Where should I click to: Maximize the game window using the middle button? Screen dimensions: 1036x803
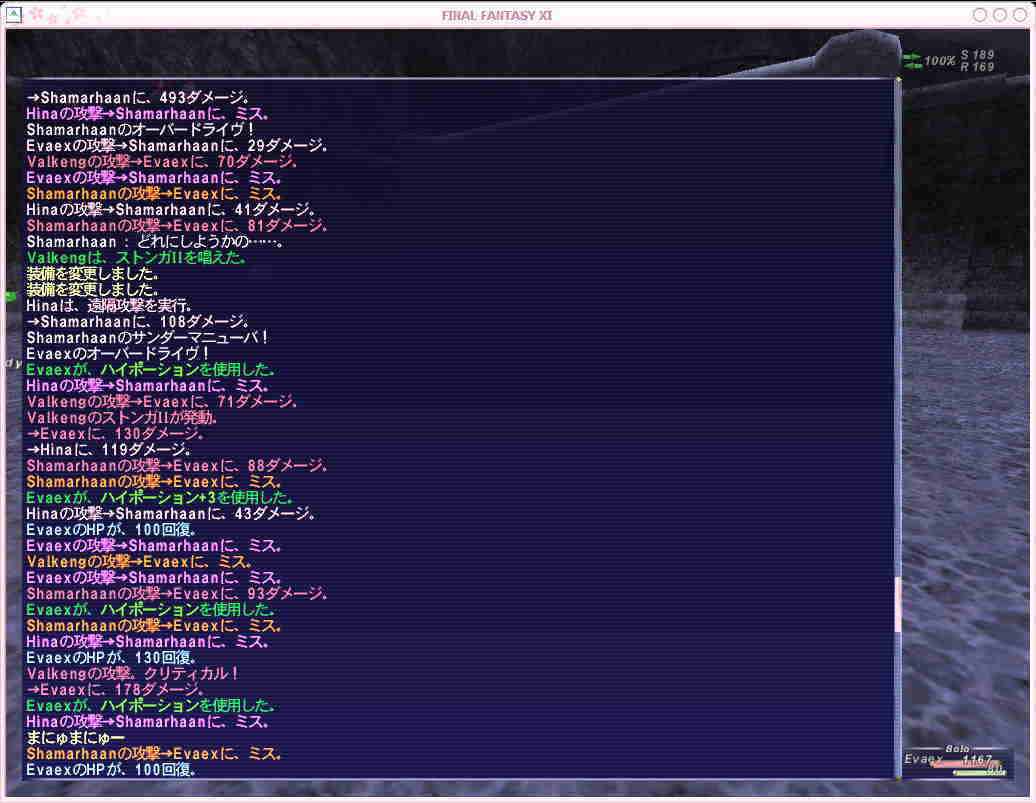tap(1000, 14)
